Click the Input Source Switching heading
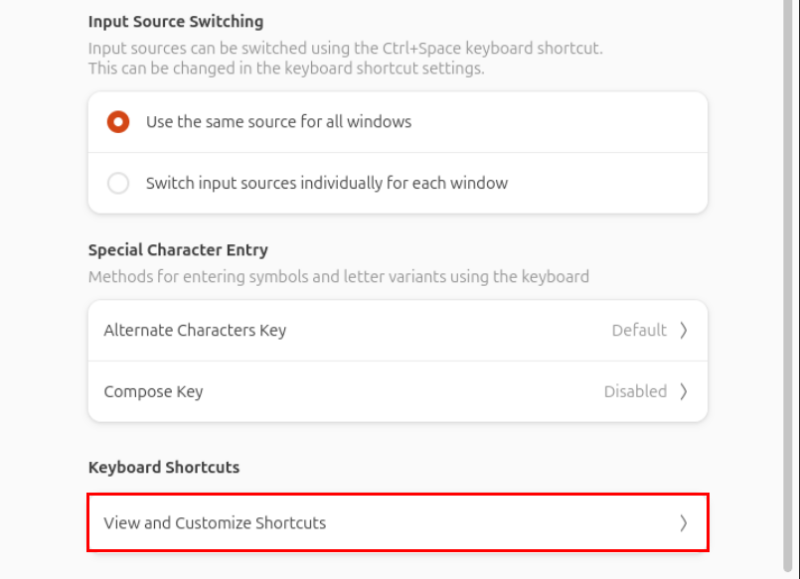800x579 pixels. coord(176,21)
